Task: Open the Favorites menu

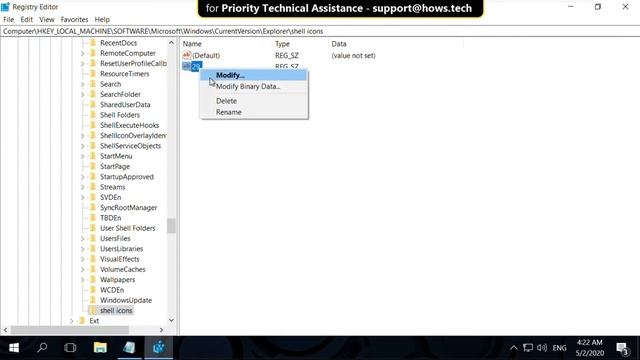Action: click(74, 19)
